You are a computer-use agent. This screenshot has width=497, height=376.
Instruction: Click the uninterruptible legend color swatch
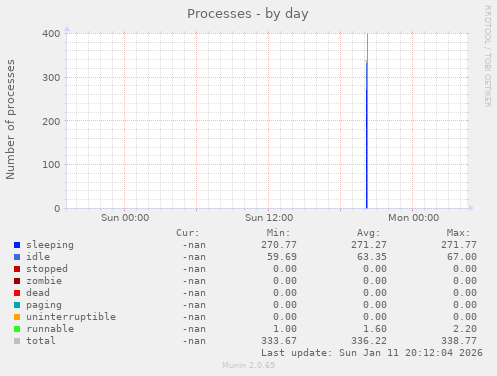click(x=17, y=317)
